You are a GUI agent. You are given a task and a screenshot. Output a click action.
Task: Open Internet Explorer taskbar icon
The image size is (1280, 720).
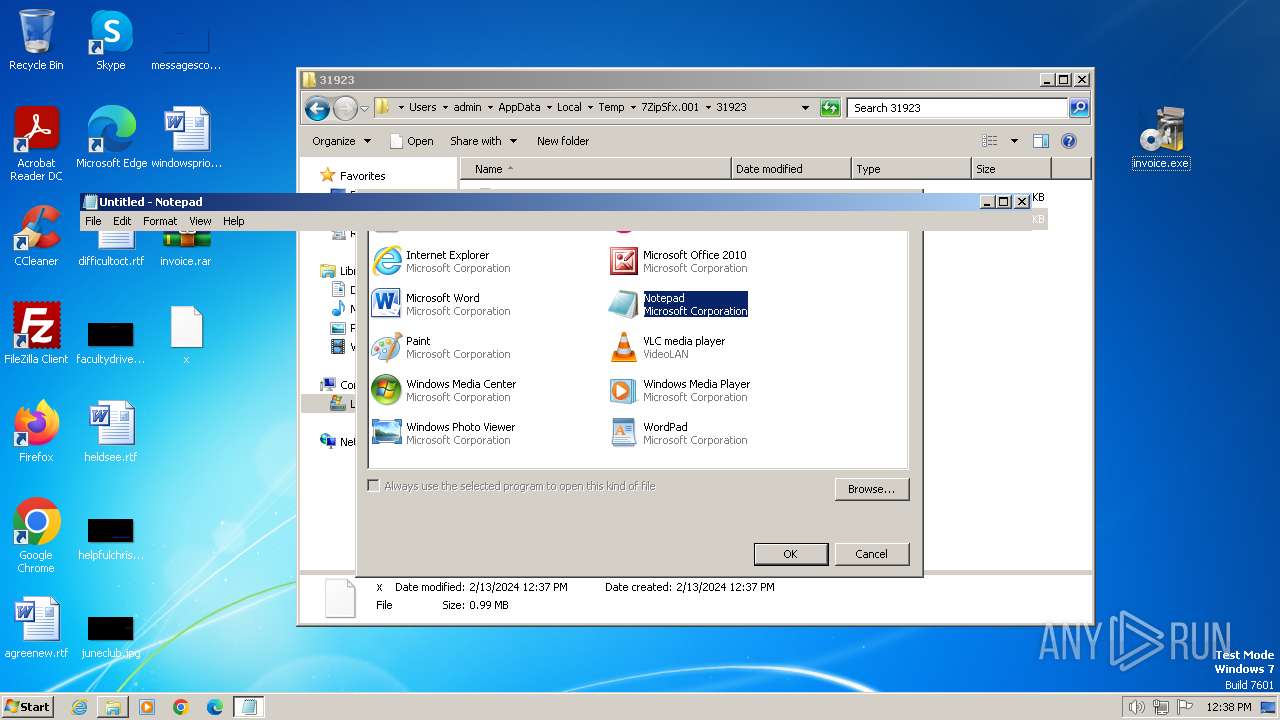point(79,707)
